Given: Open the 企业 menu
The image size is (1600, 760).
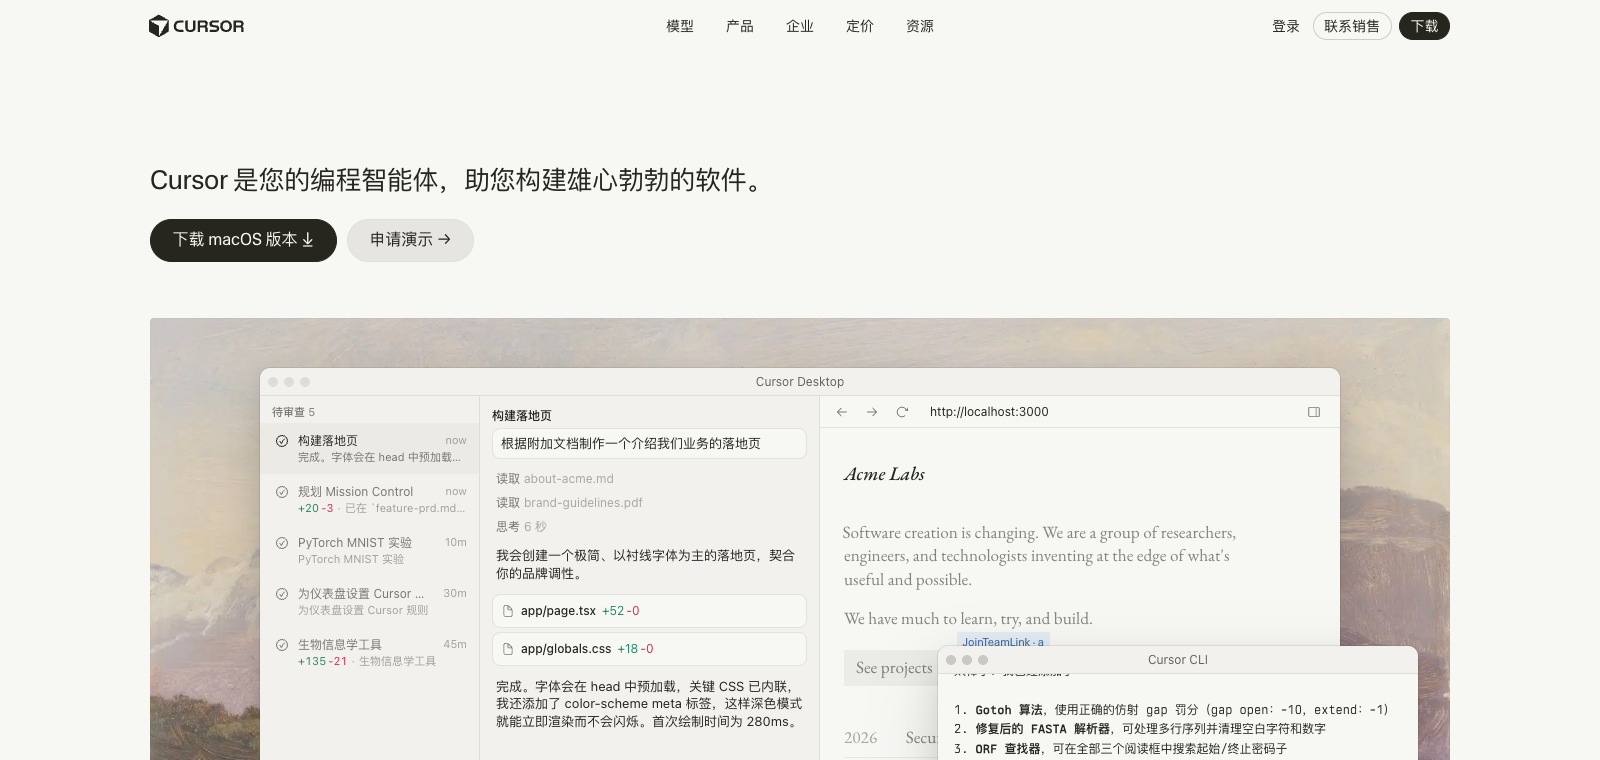Looking at the screenshot, I should [800, 26].
